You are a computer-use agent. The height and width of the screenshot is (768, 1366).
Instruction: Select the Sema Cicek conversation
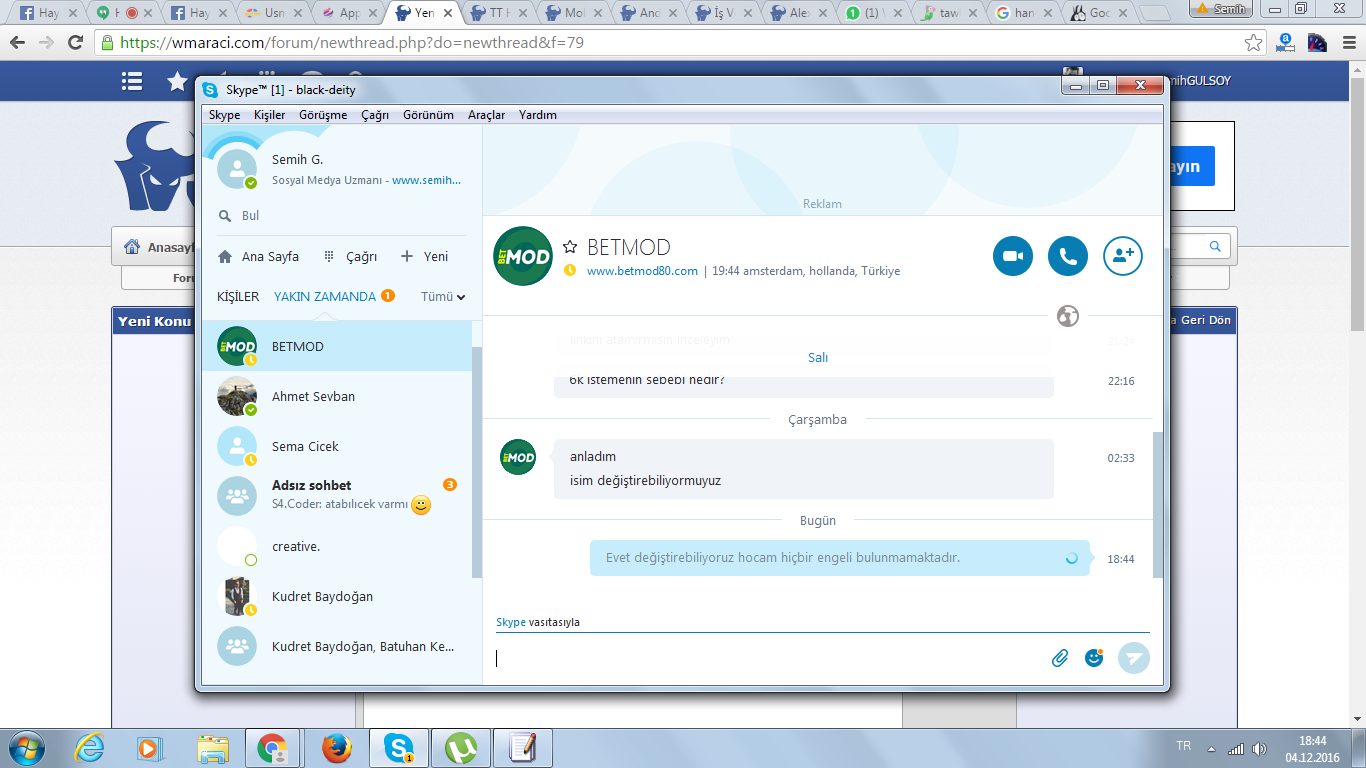[337, 446]
